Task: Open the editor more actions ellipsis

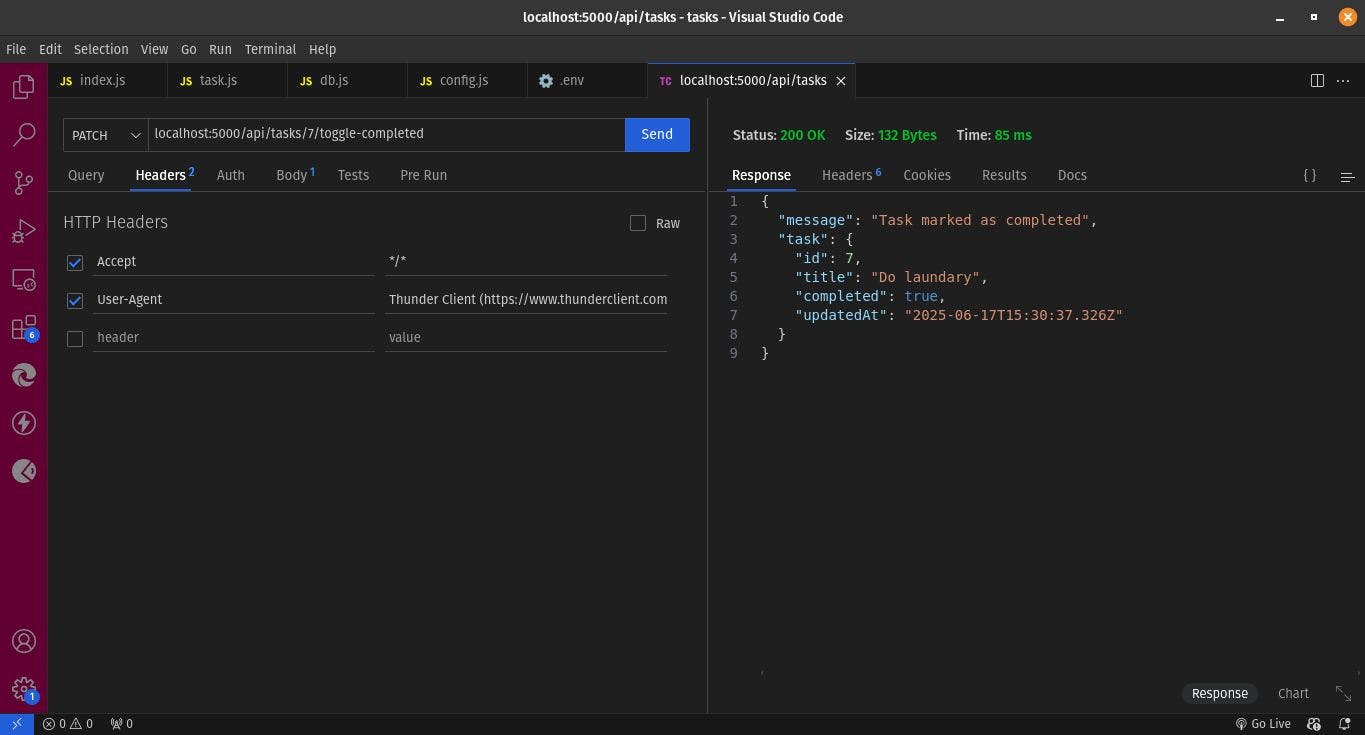Action: tap(1345, 81)
